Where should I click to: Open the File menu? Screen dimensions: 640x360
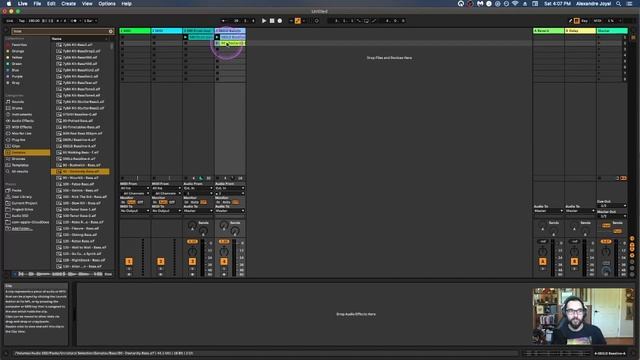click(x=37, y=4)
